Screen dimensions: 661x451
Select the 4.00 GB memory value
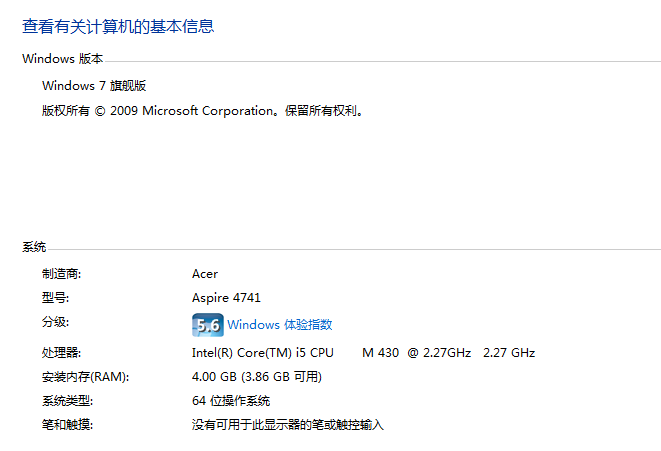point(257,377)
